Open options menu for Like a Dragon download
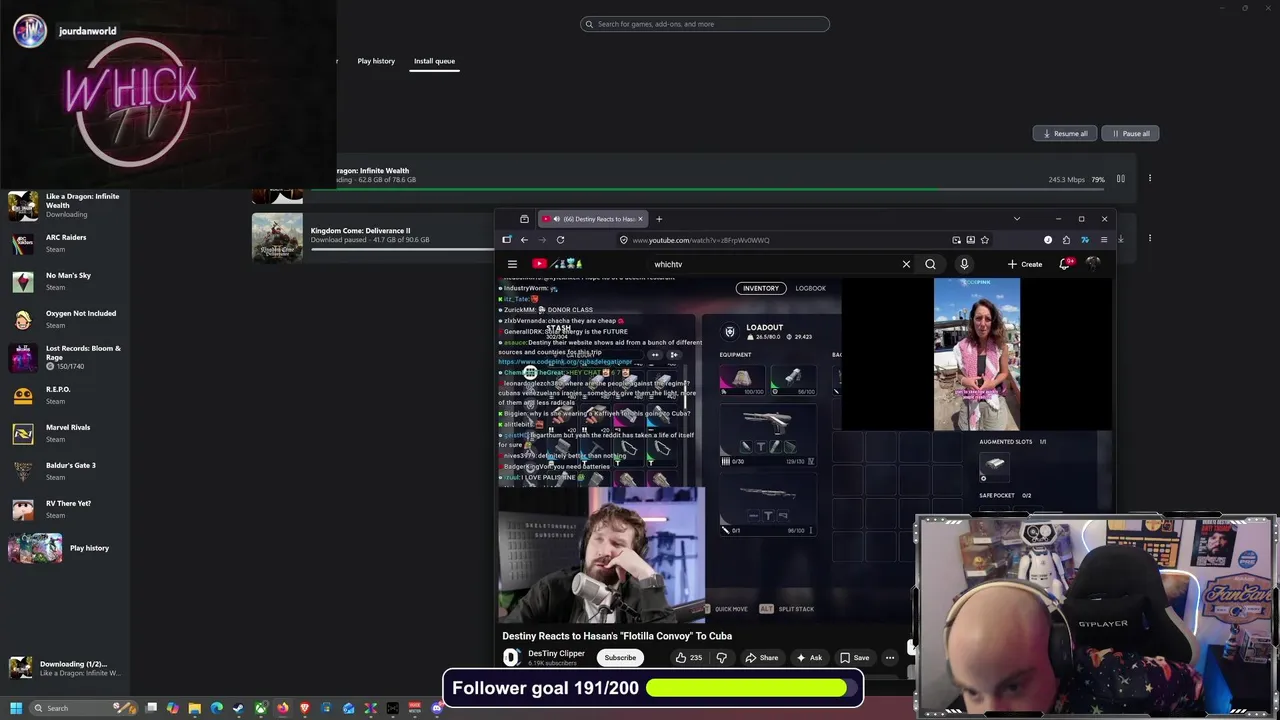The image size is (1280, 720). coord(1150,179)
